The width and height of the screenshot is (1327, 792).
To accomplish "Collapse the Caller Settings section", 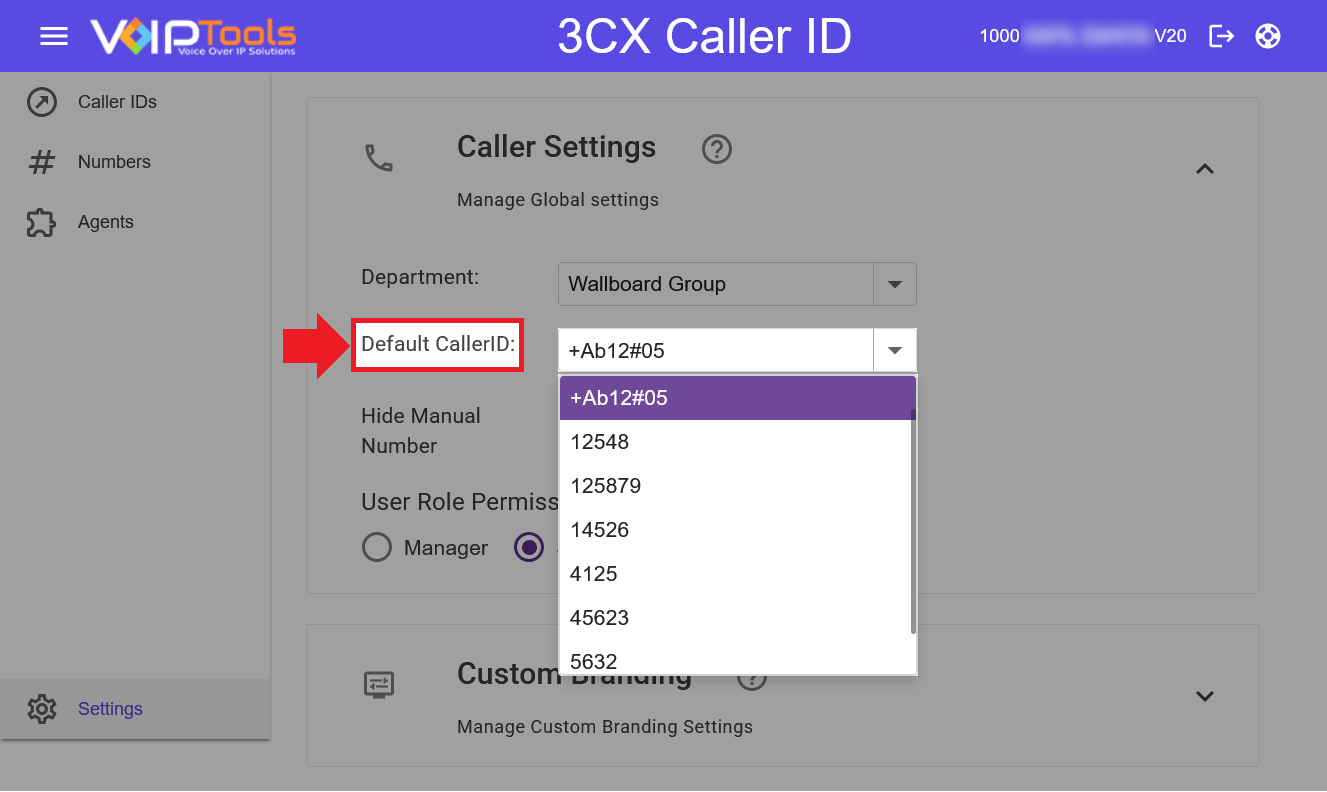I will click(x=1205, y=168).
